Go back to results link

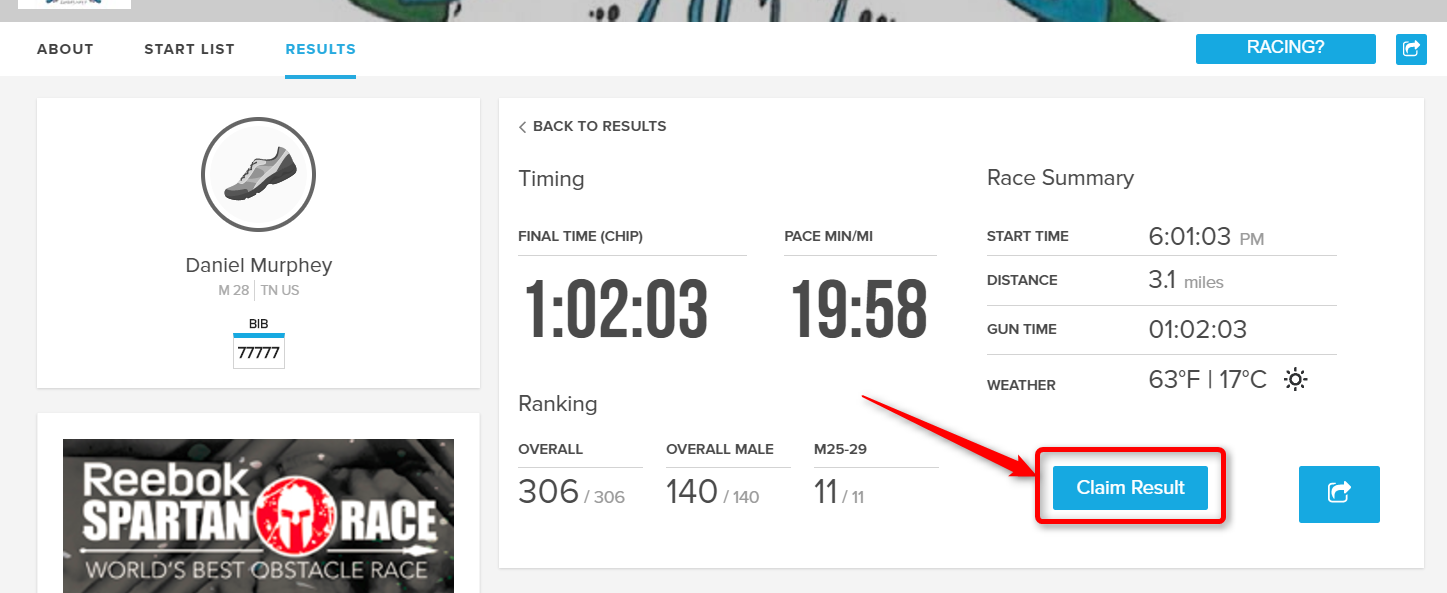pos(599,127)
